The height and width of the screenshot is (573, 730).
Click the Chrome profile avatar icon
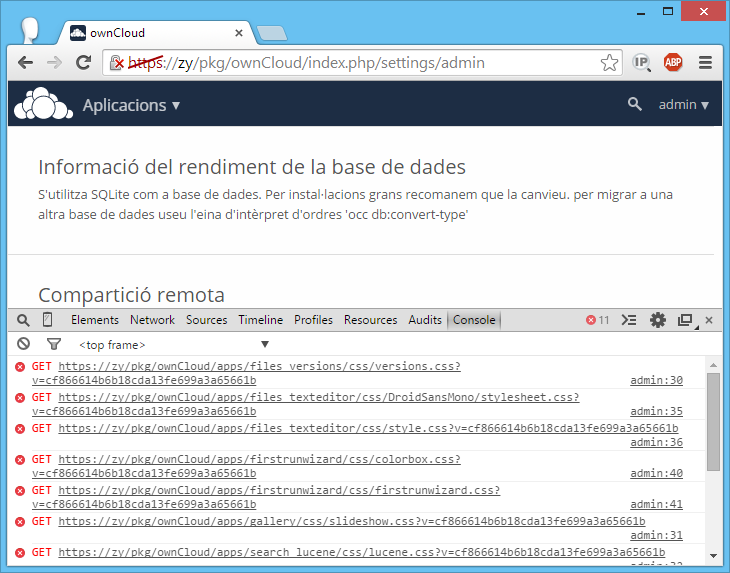click(30, 30)
